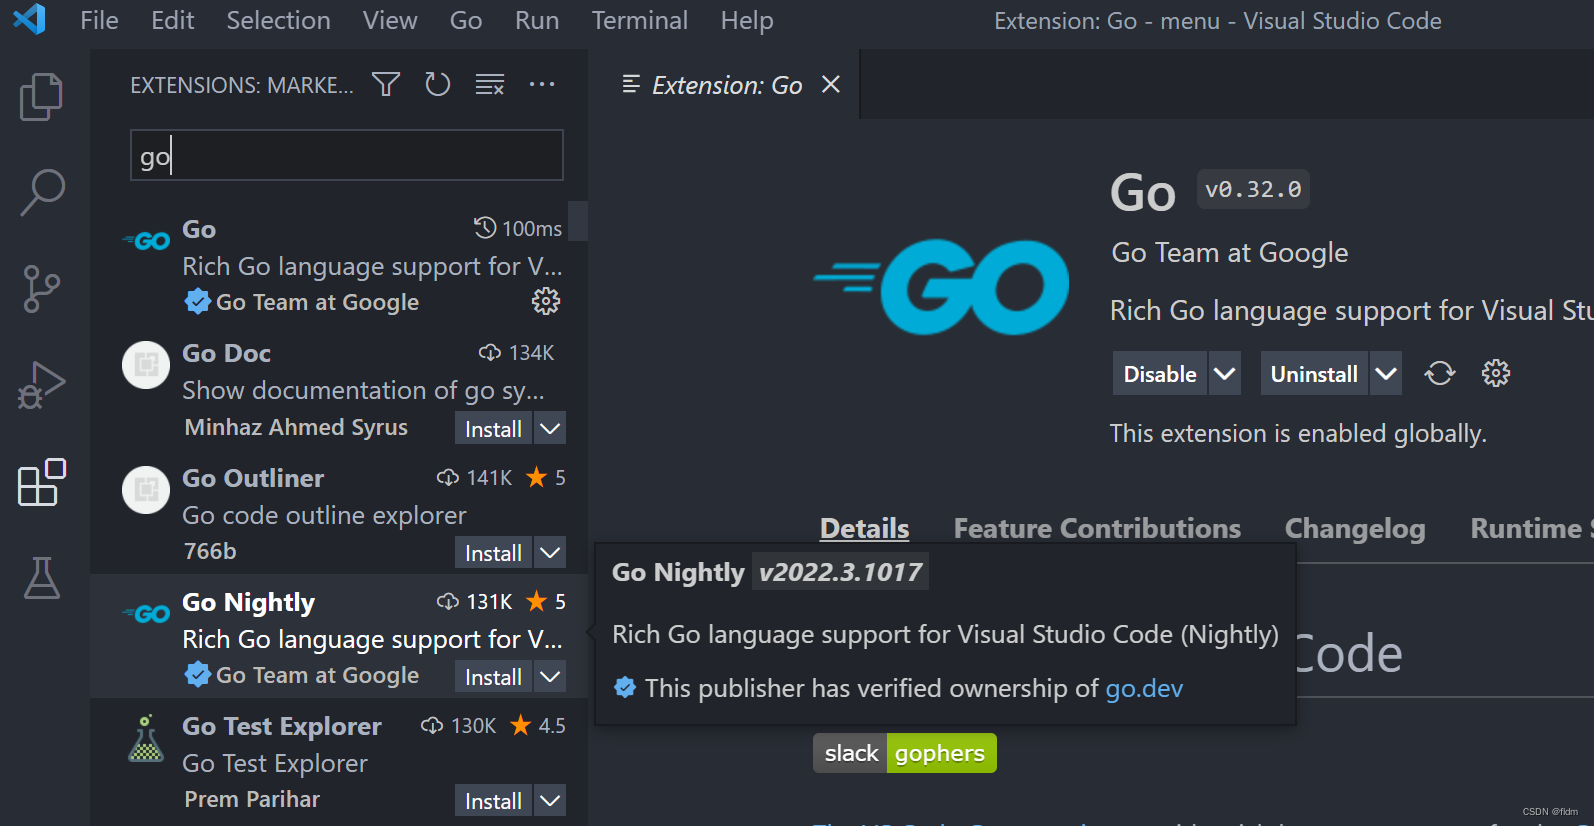Screen dimensions: 1594x826
Task: Open the Terminal menu
Action: point(640,20)
